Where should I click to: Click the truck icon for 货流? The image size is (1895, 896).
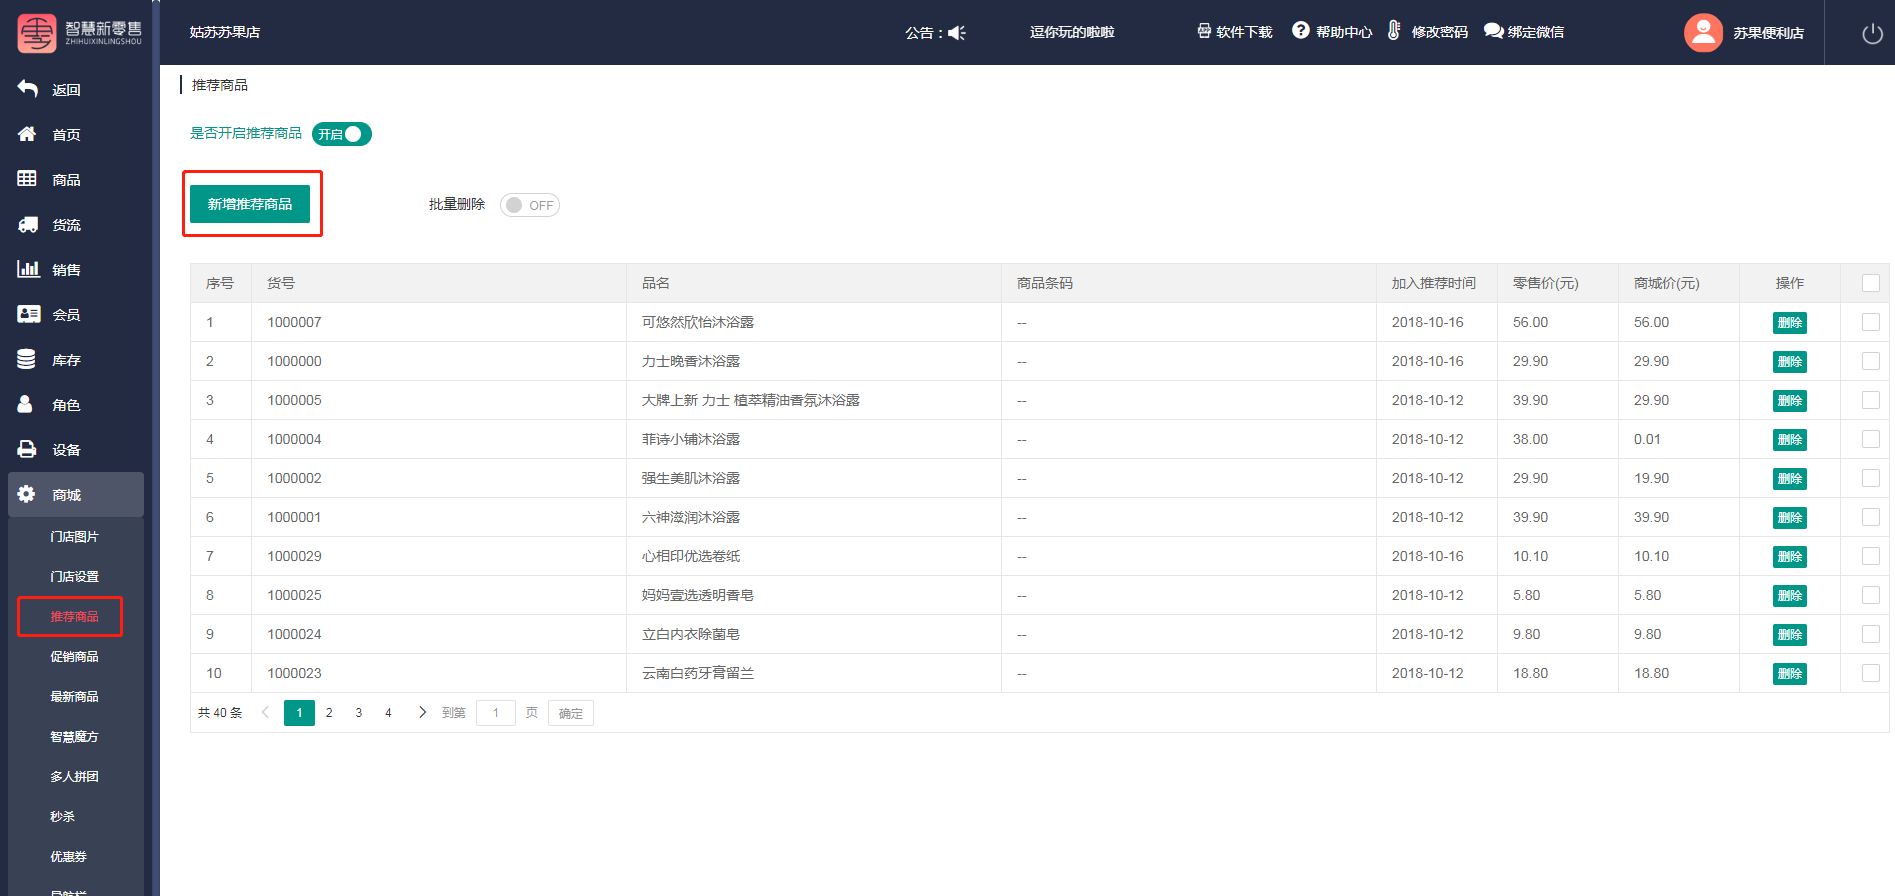pyautogui.click(x=28, y=224)
